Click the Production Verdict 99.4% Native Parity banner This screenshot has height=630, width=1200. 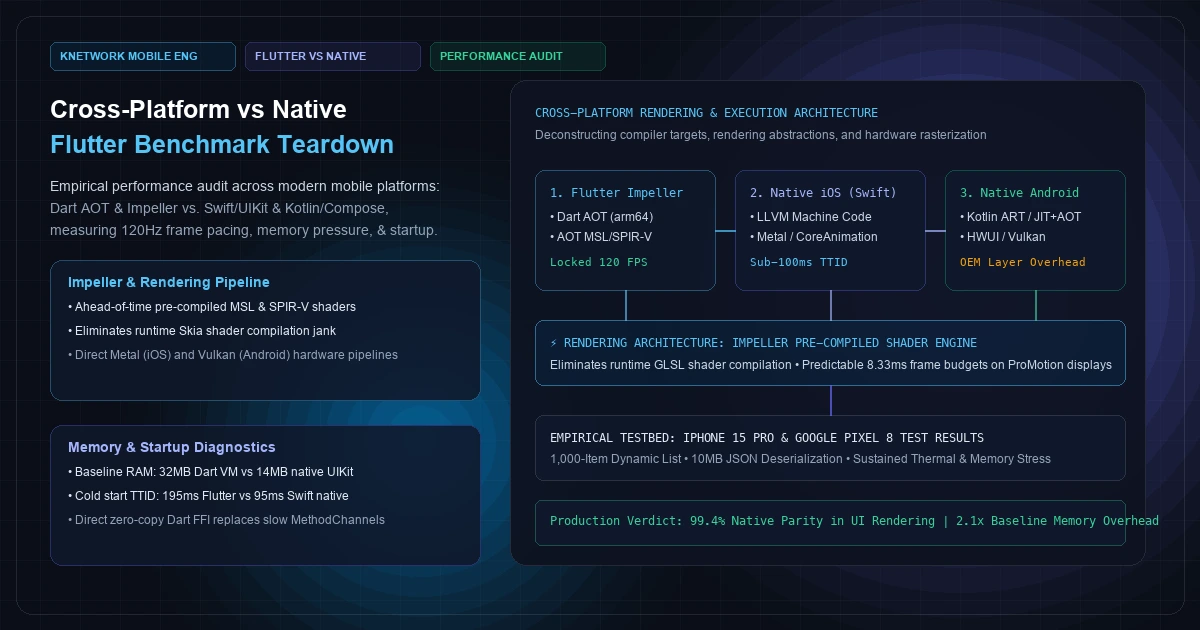point(830,522)
